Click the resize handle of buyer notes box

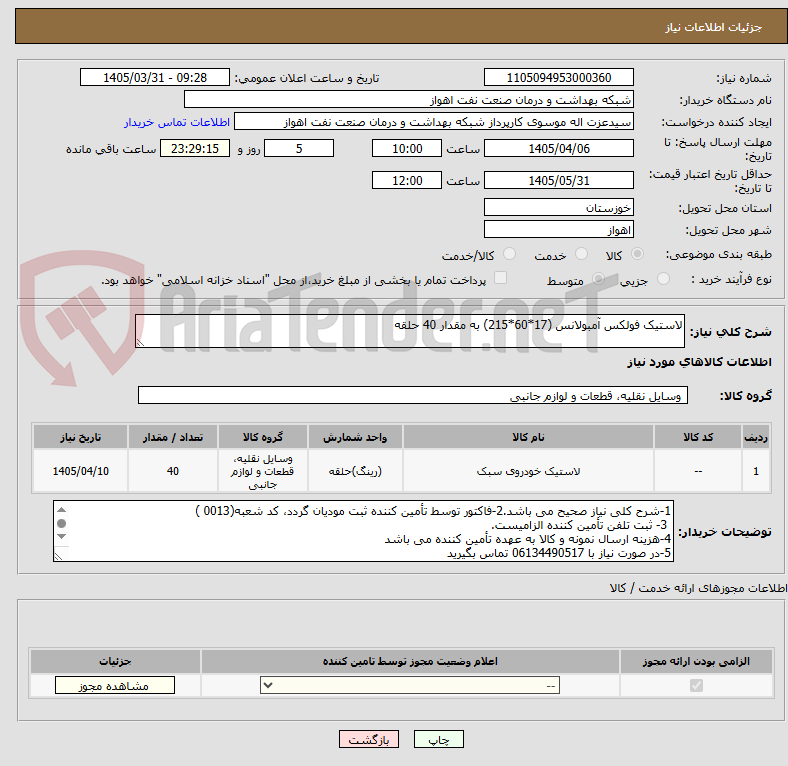click(x=58, y=556)
